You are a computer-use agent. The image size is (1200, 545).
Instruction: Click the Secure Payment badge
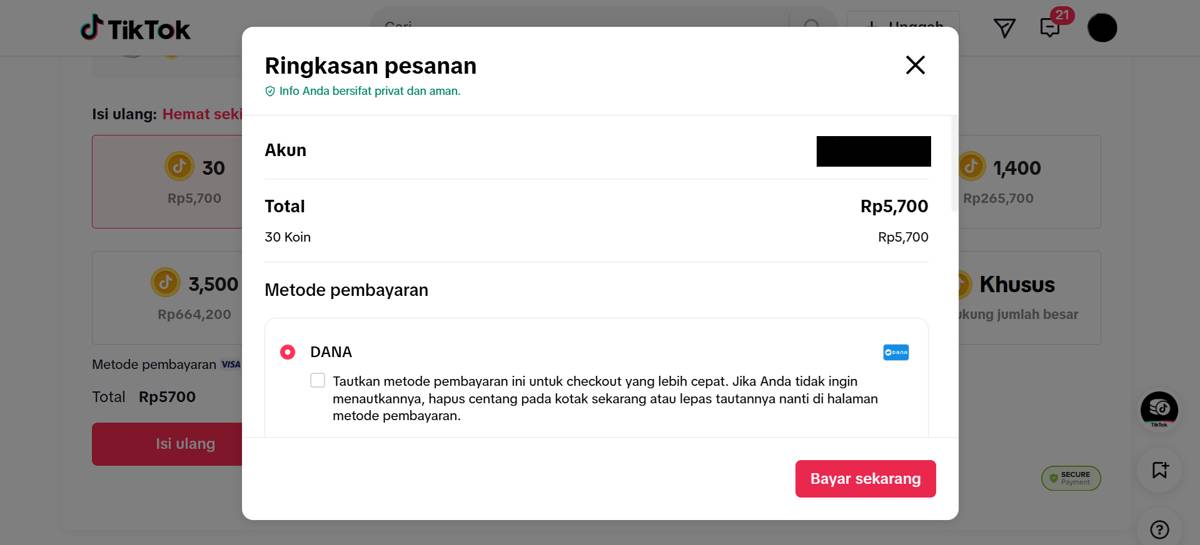[x=1071, y=479]
